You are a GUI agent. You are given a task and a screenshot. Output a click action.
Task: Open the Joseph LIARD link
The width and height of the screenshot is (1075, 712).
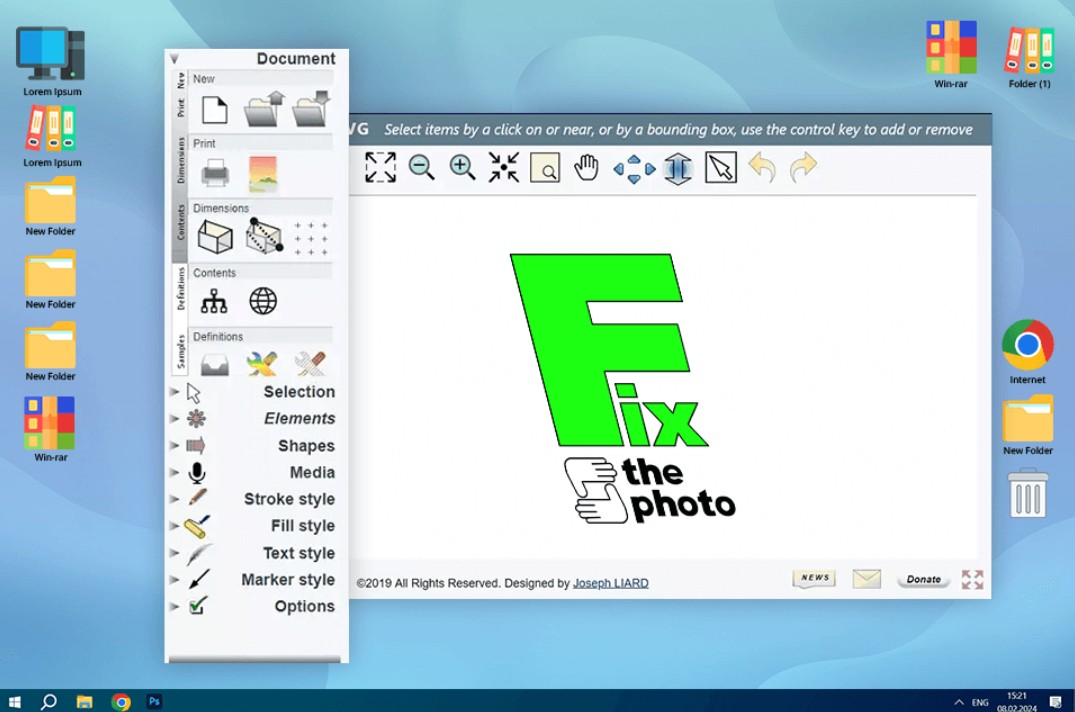[x=610, y=583]
